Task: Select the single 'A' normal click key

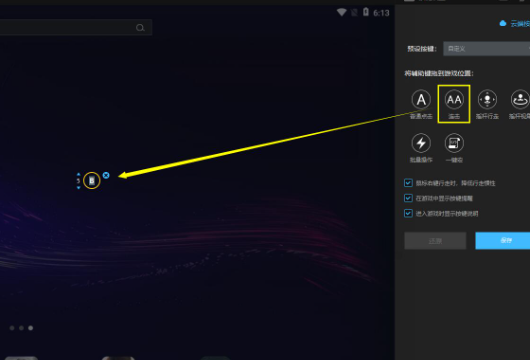Action: tap(421, 100)
